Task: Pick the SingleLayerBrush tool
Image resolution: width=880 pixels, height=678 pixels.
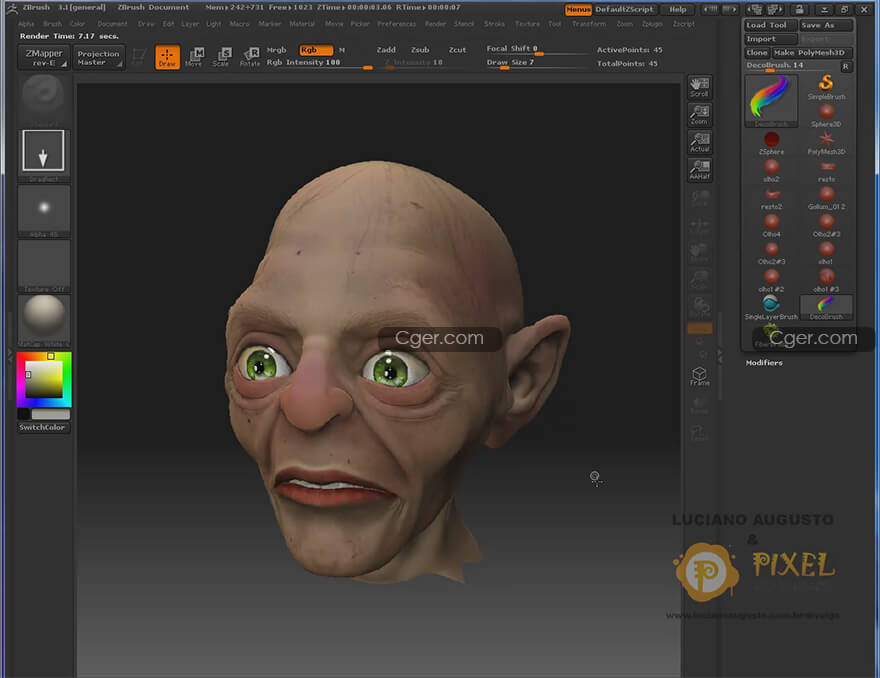Action: pyautogui.click(x=772, y=308)
